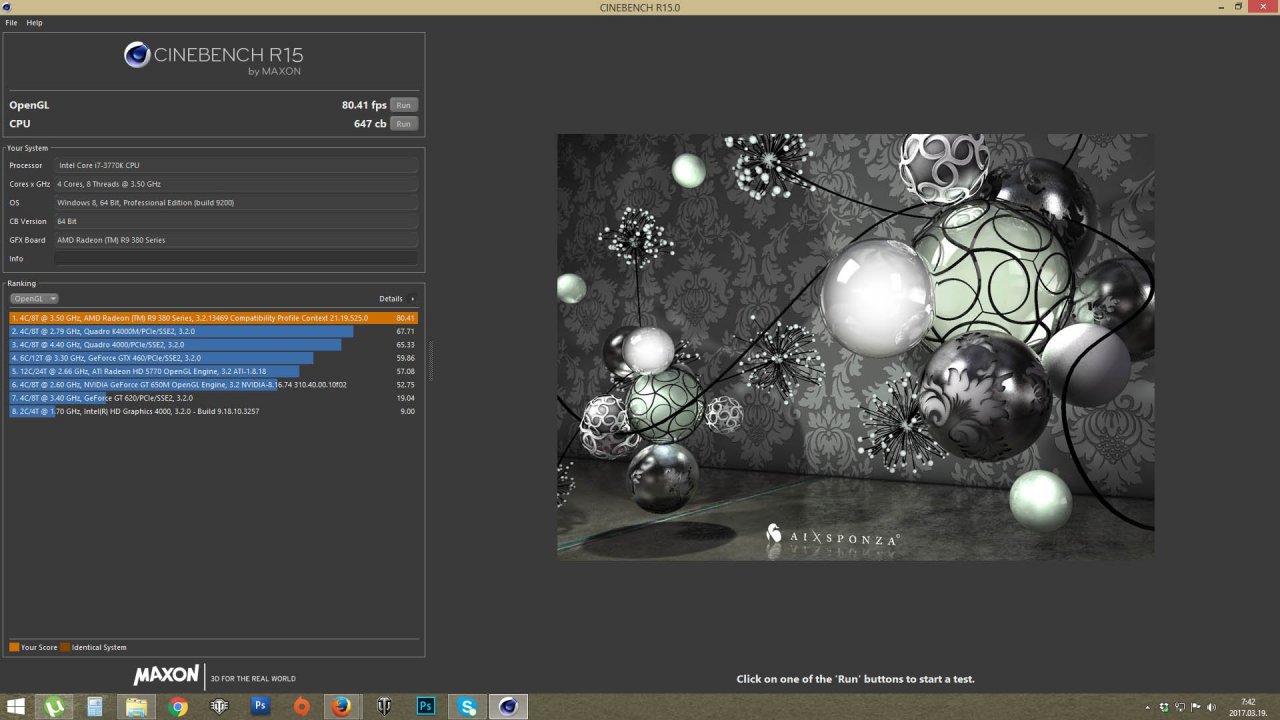Click the Origin taskbar icon
The image size is (1280, 720).
[301, 707]
